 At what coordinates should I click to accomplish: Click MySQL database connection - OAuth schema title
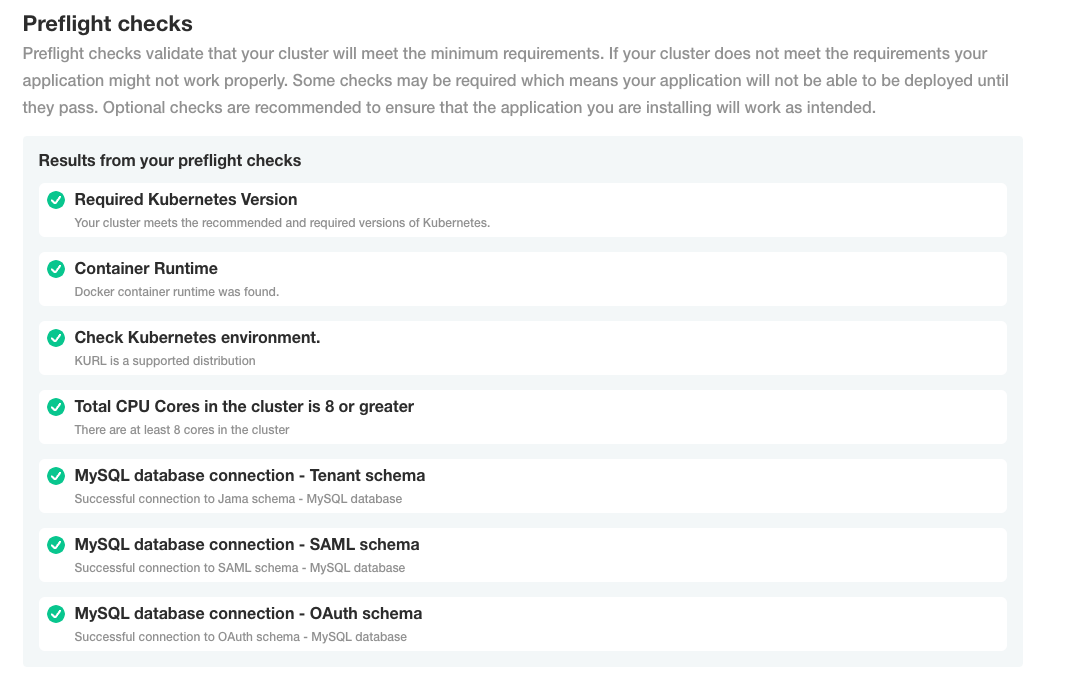pos(248,614)
